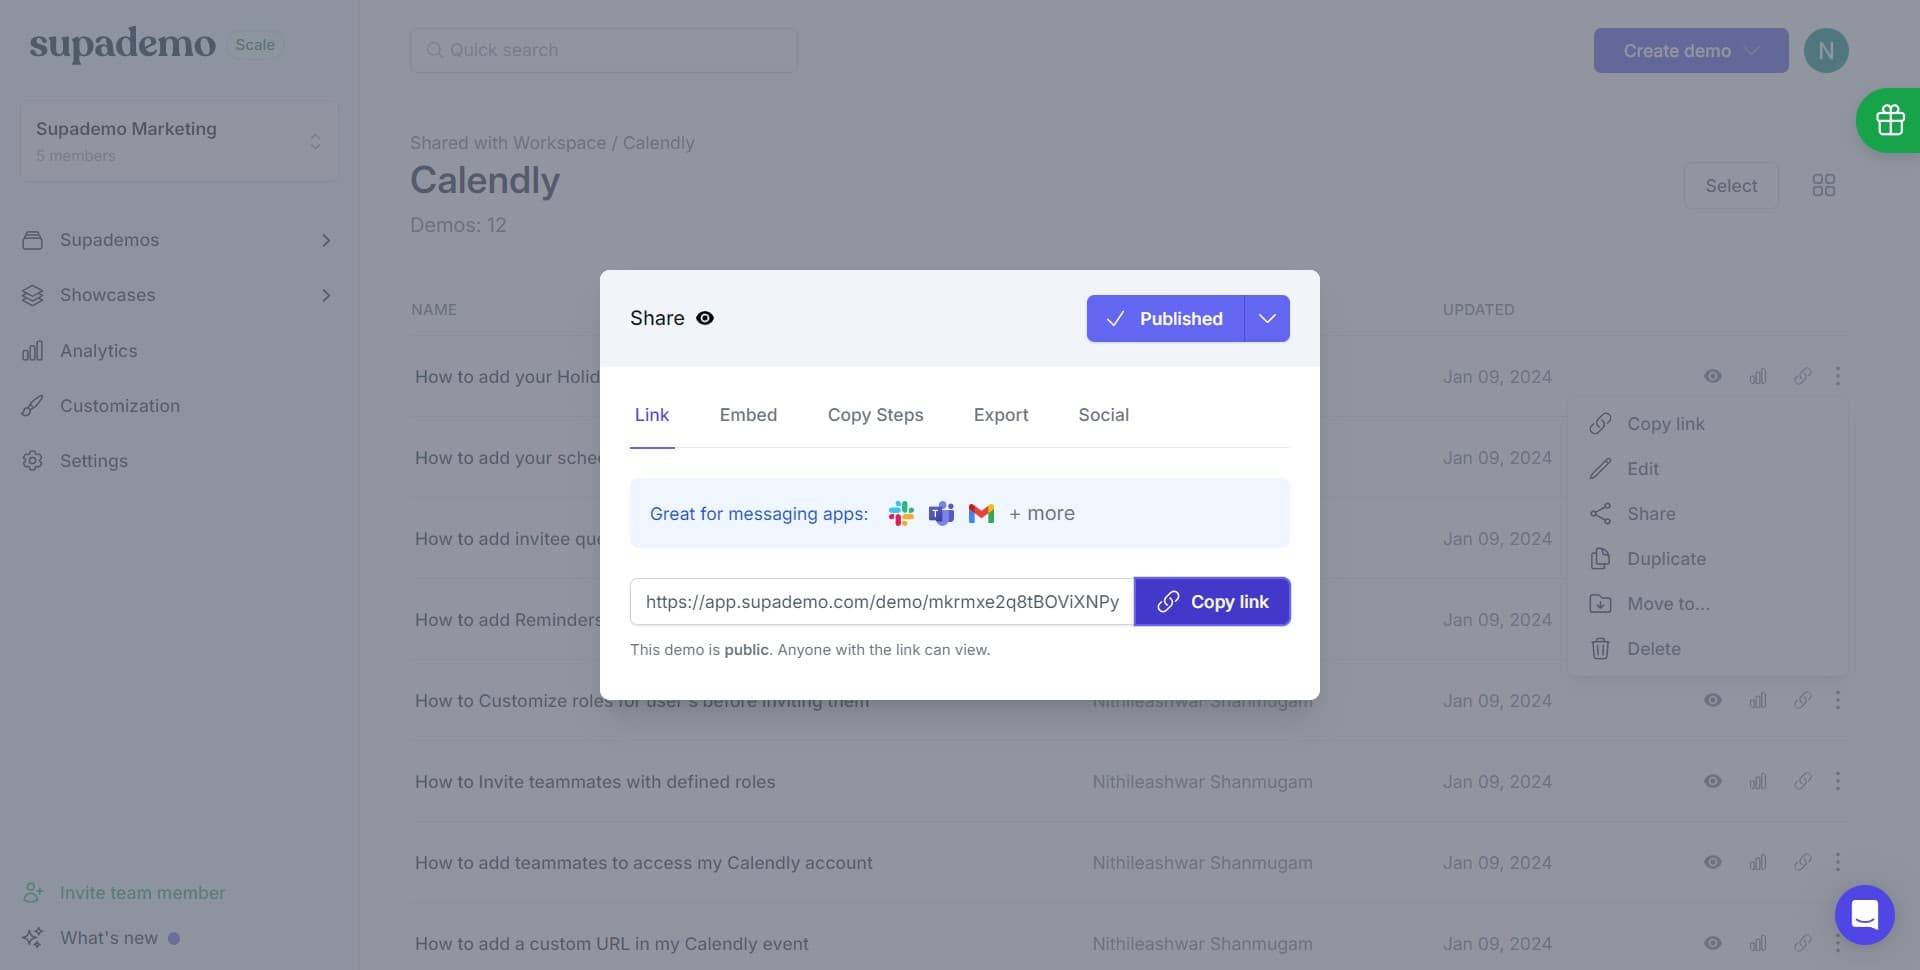Screen dimensions: 1920x970
Task: Open the chat support bubble
Action: 1864,914
